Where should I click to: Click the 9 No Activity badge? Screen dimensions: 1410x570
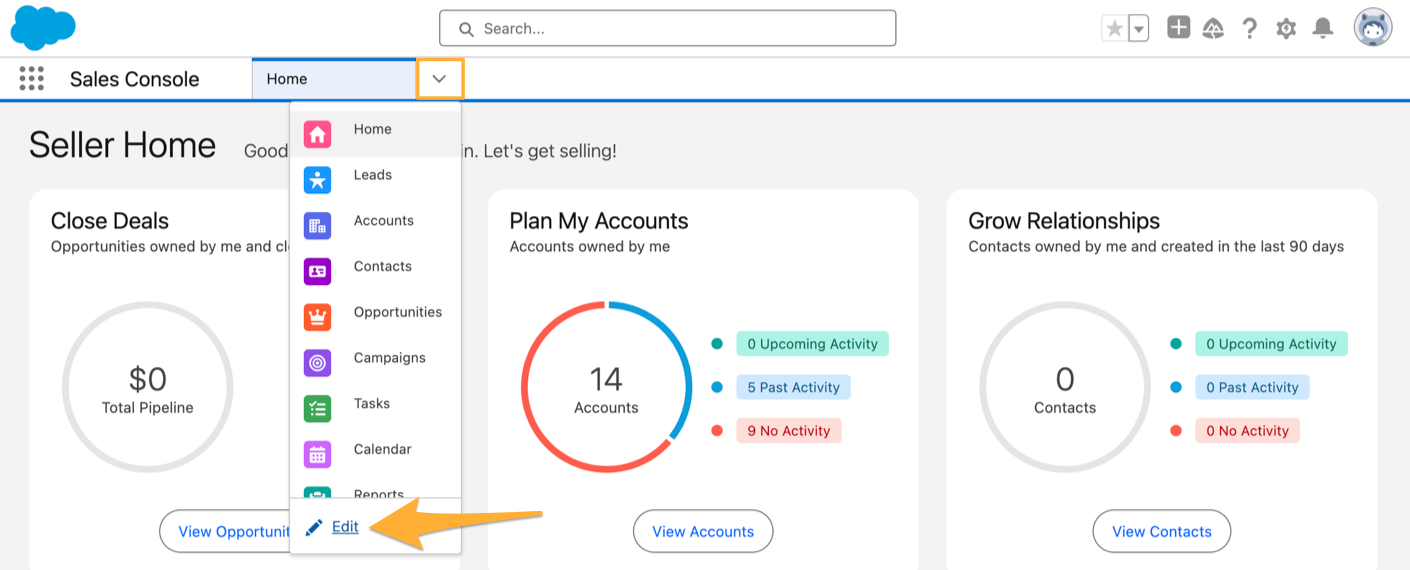[x=789, y=431]
